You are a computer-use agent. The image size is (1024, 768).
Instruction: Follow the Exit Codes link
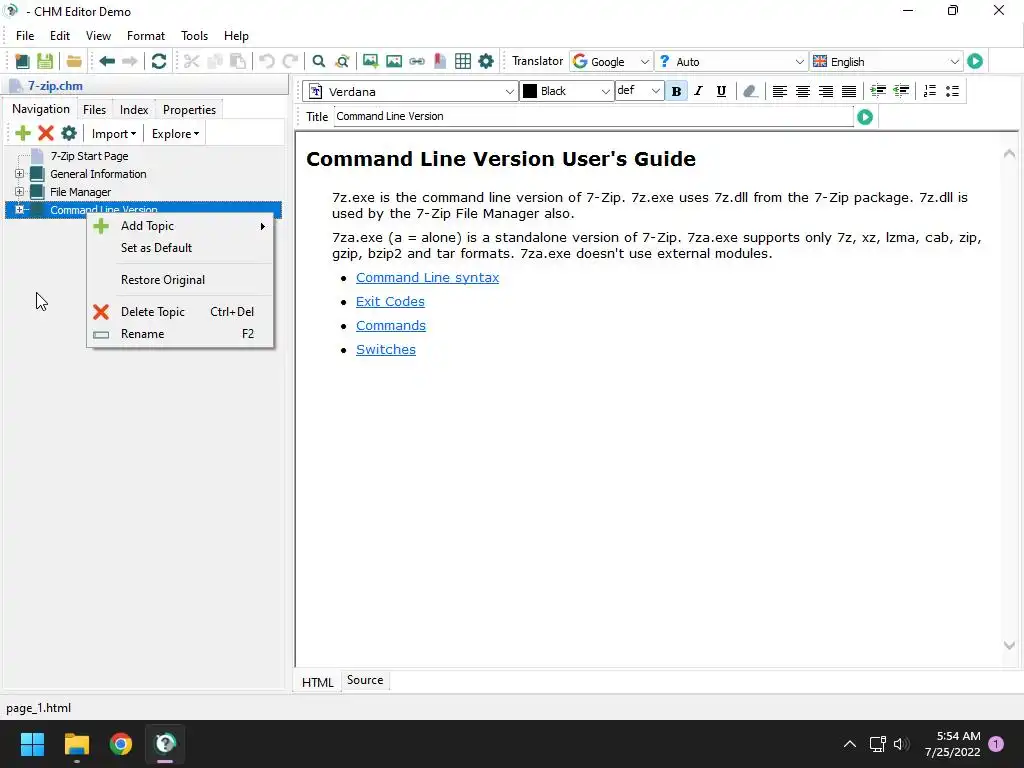point(390,302)
